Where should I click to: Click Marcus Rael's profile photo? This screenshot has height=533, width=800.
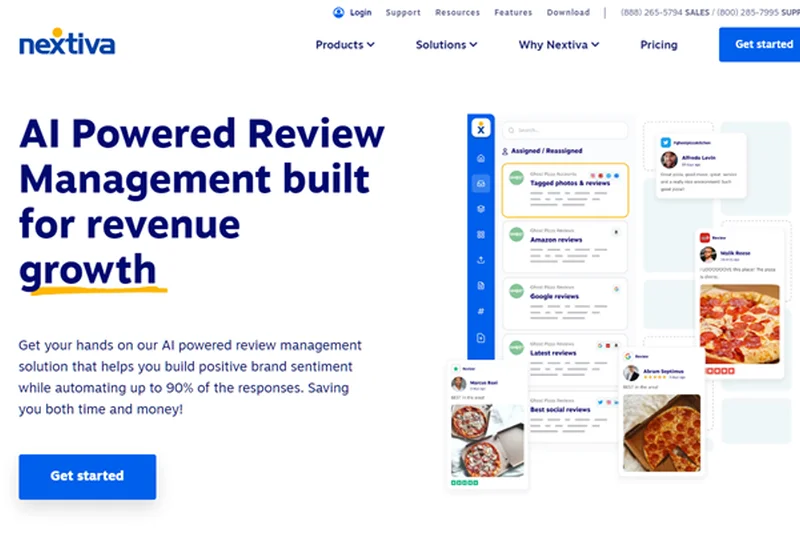[x=459, y=384]
